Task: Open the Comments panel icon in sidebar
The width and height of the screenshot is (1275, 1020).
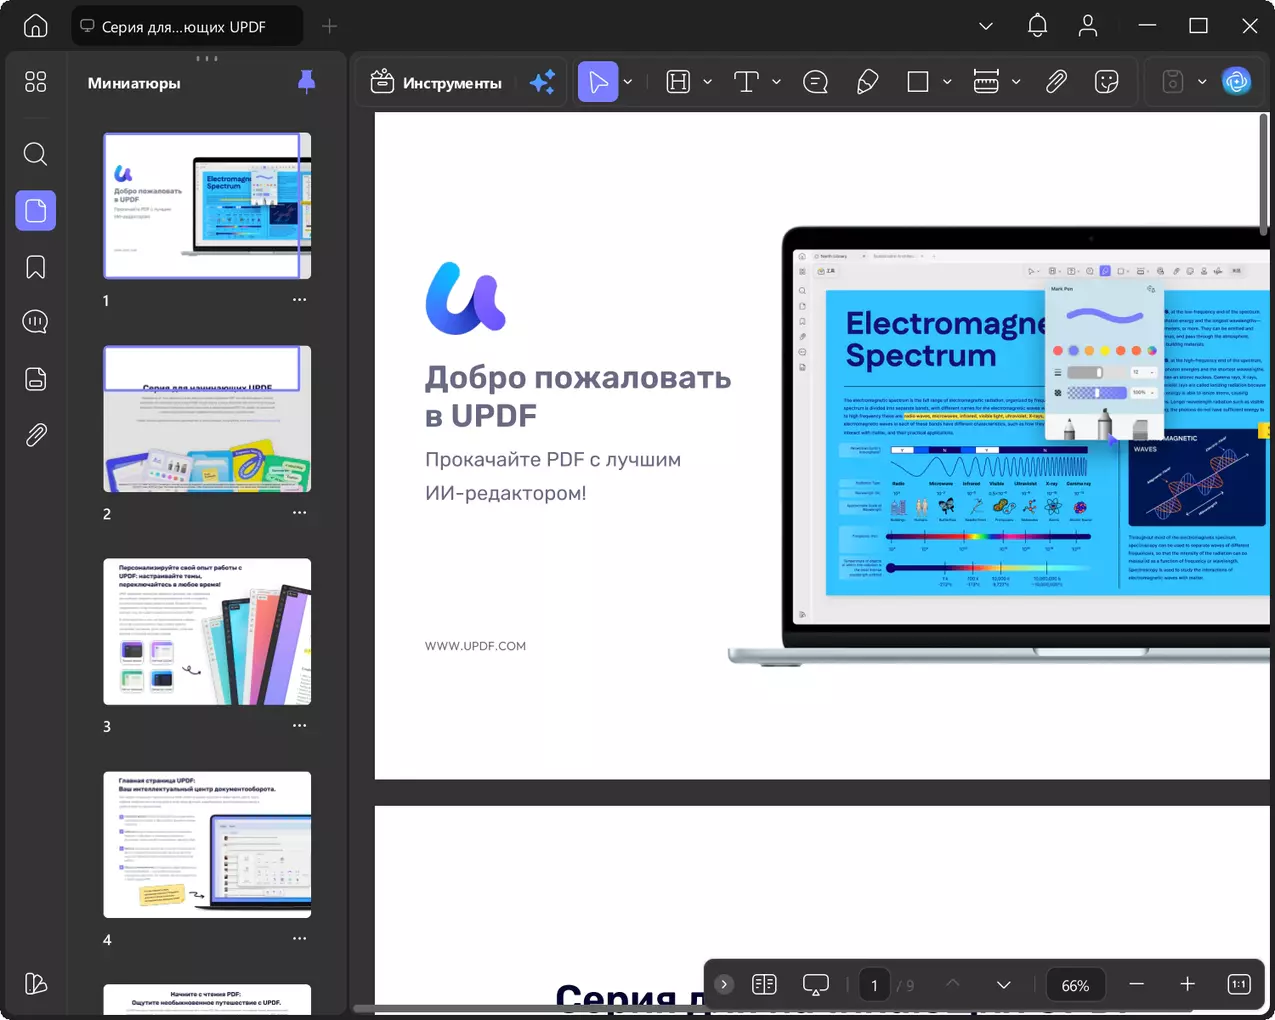Action: coord(36,322)
